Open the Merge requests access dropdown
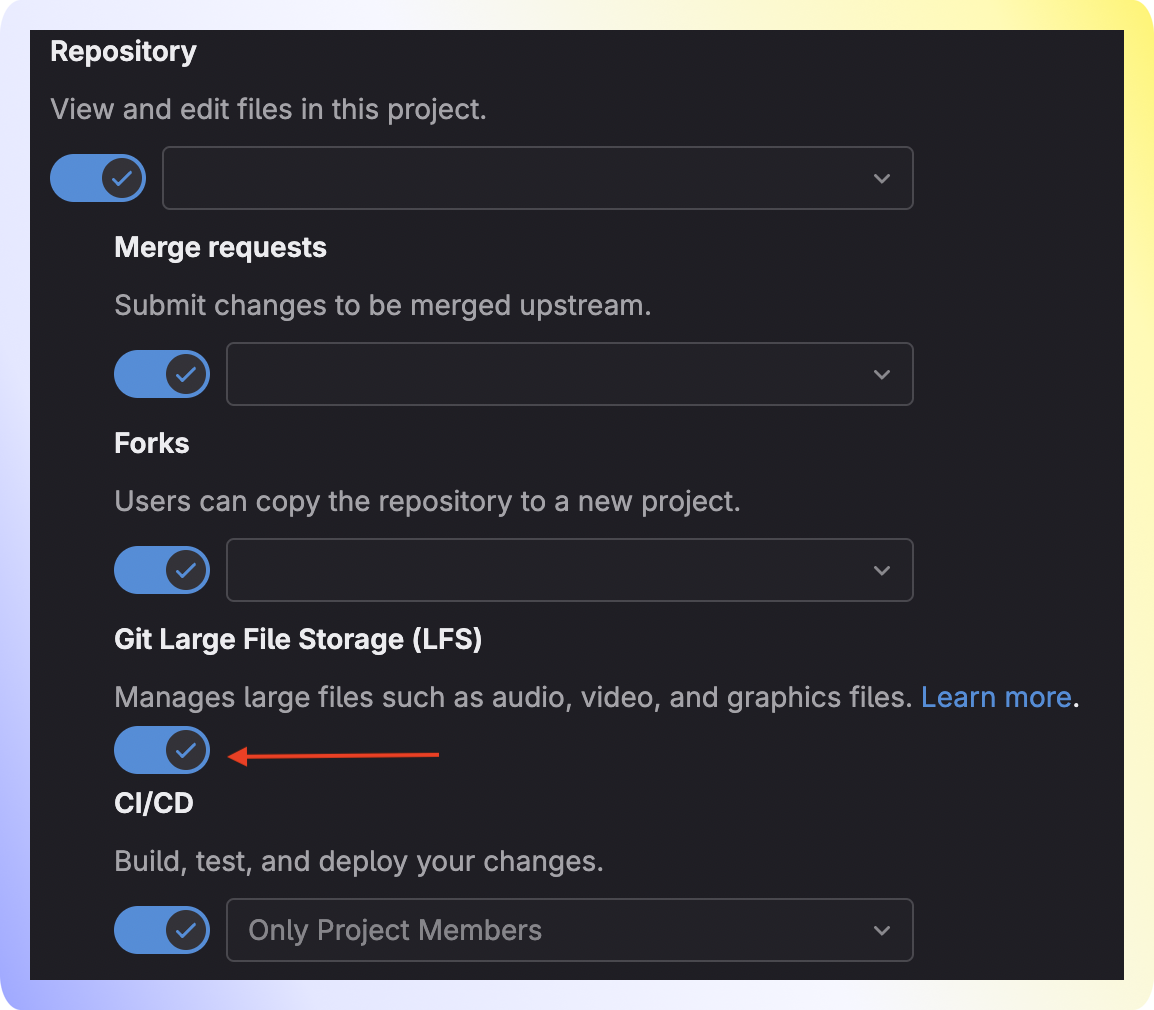1154x1010 pixels. tap(570, 374)
